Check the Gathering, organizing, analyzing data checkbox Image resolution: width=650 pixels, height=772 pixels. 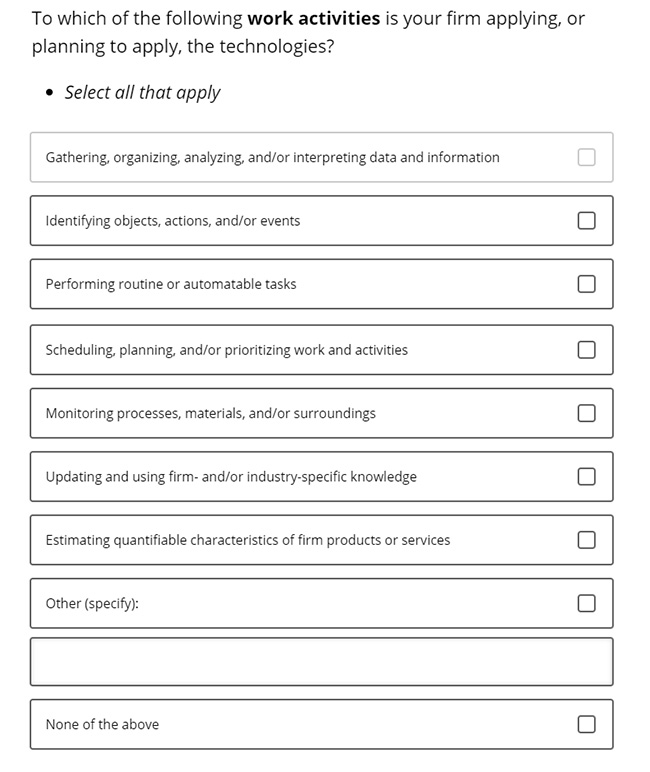[586, 157]
